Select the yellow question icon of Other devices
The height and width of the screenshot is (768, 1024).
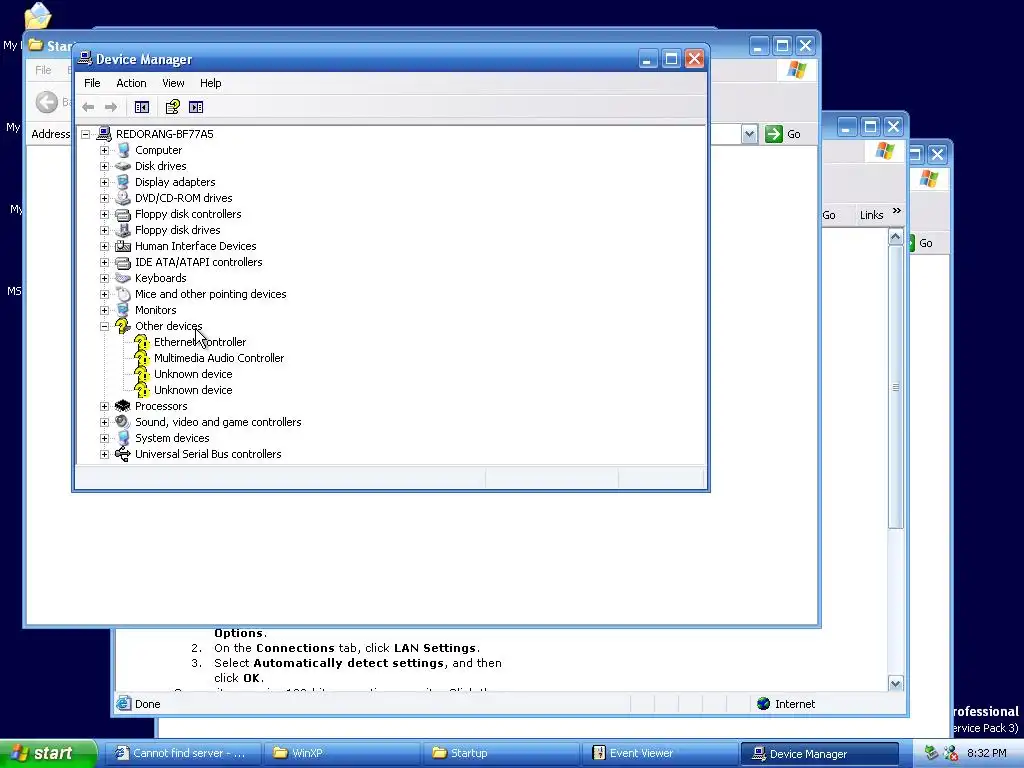[123, 326]
